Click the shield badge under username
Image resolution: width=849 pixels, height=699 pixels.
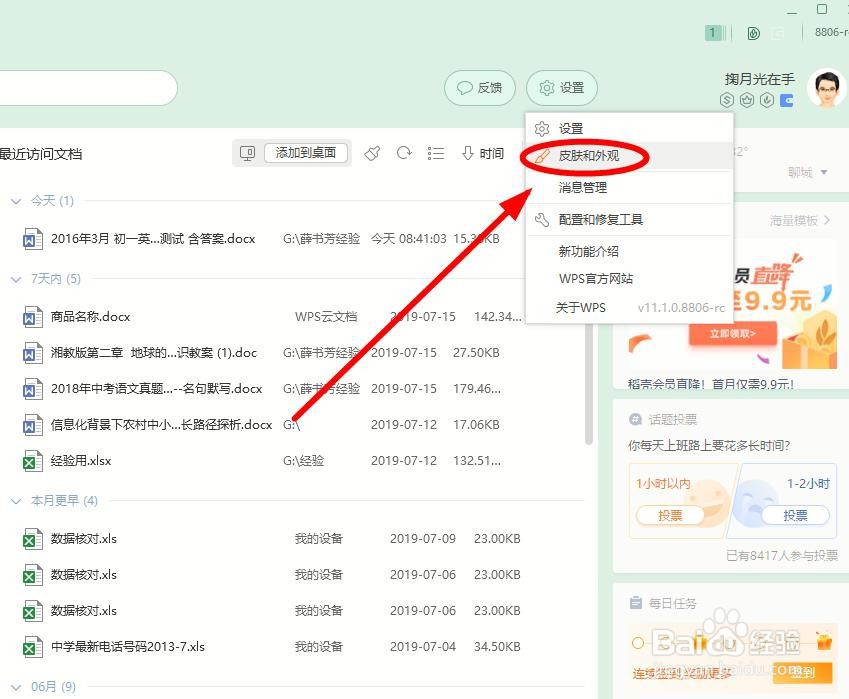[x=766, y=100]
